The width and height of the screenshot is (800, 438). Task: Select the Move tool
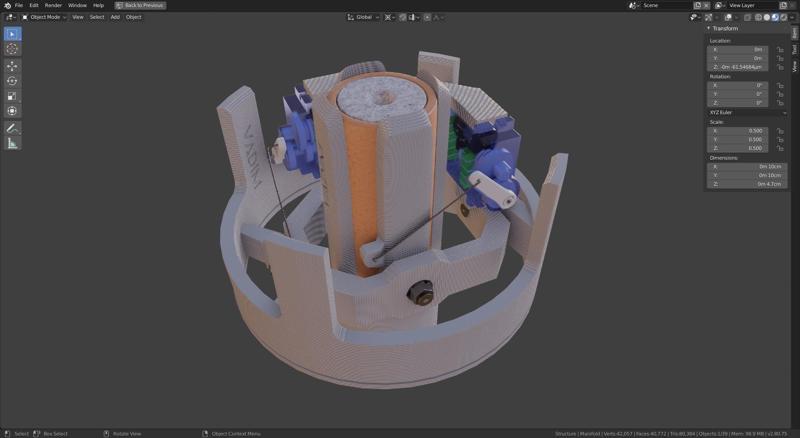12,66
